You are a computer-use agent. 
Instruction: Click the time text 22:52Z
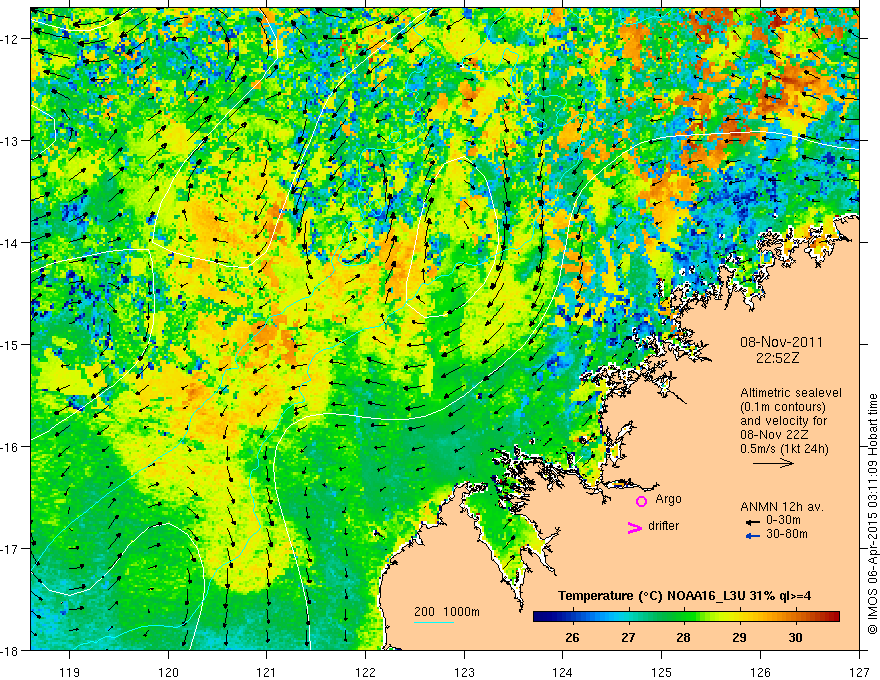point(777,358)
